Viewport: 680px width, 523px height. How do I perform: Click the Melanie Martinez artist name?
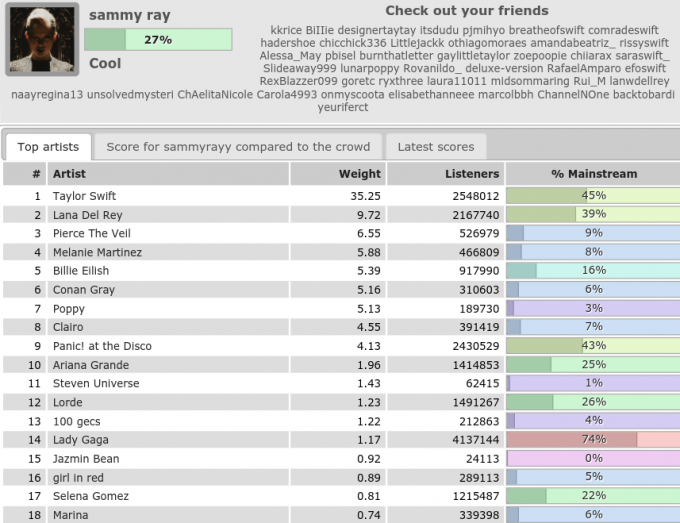tap(97, 252)
